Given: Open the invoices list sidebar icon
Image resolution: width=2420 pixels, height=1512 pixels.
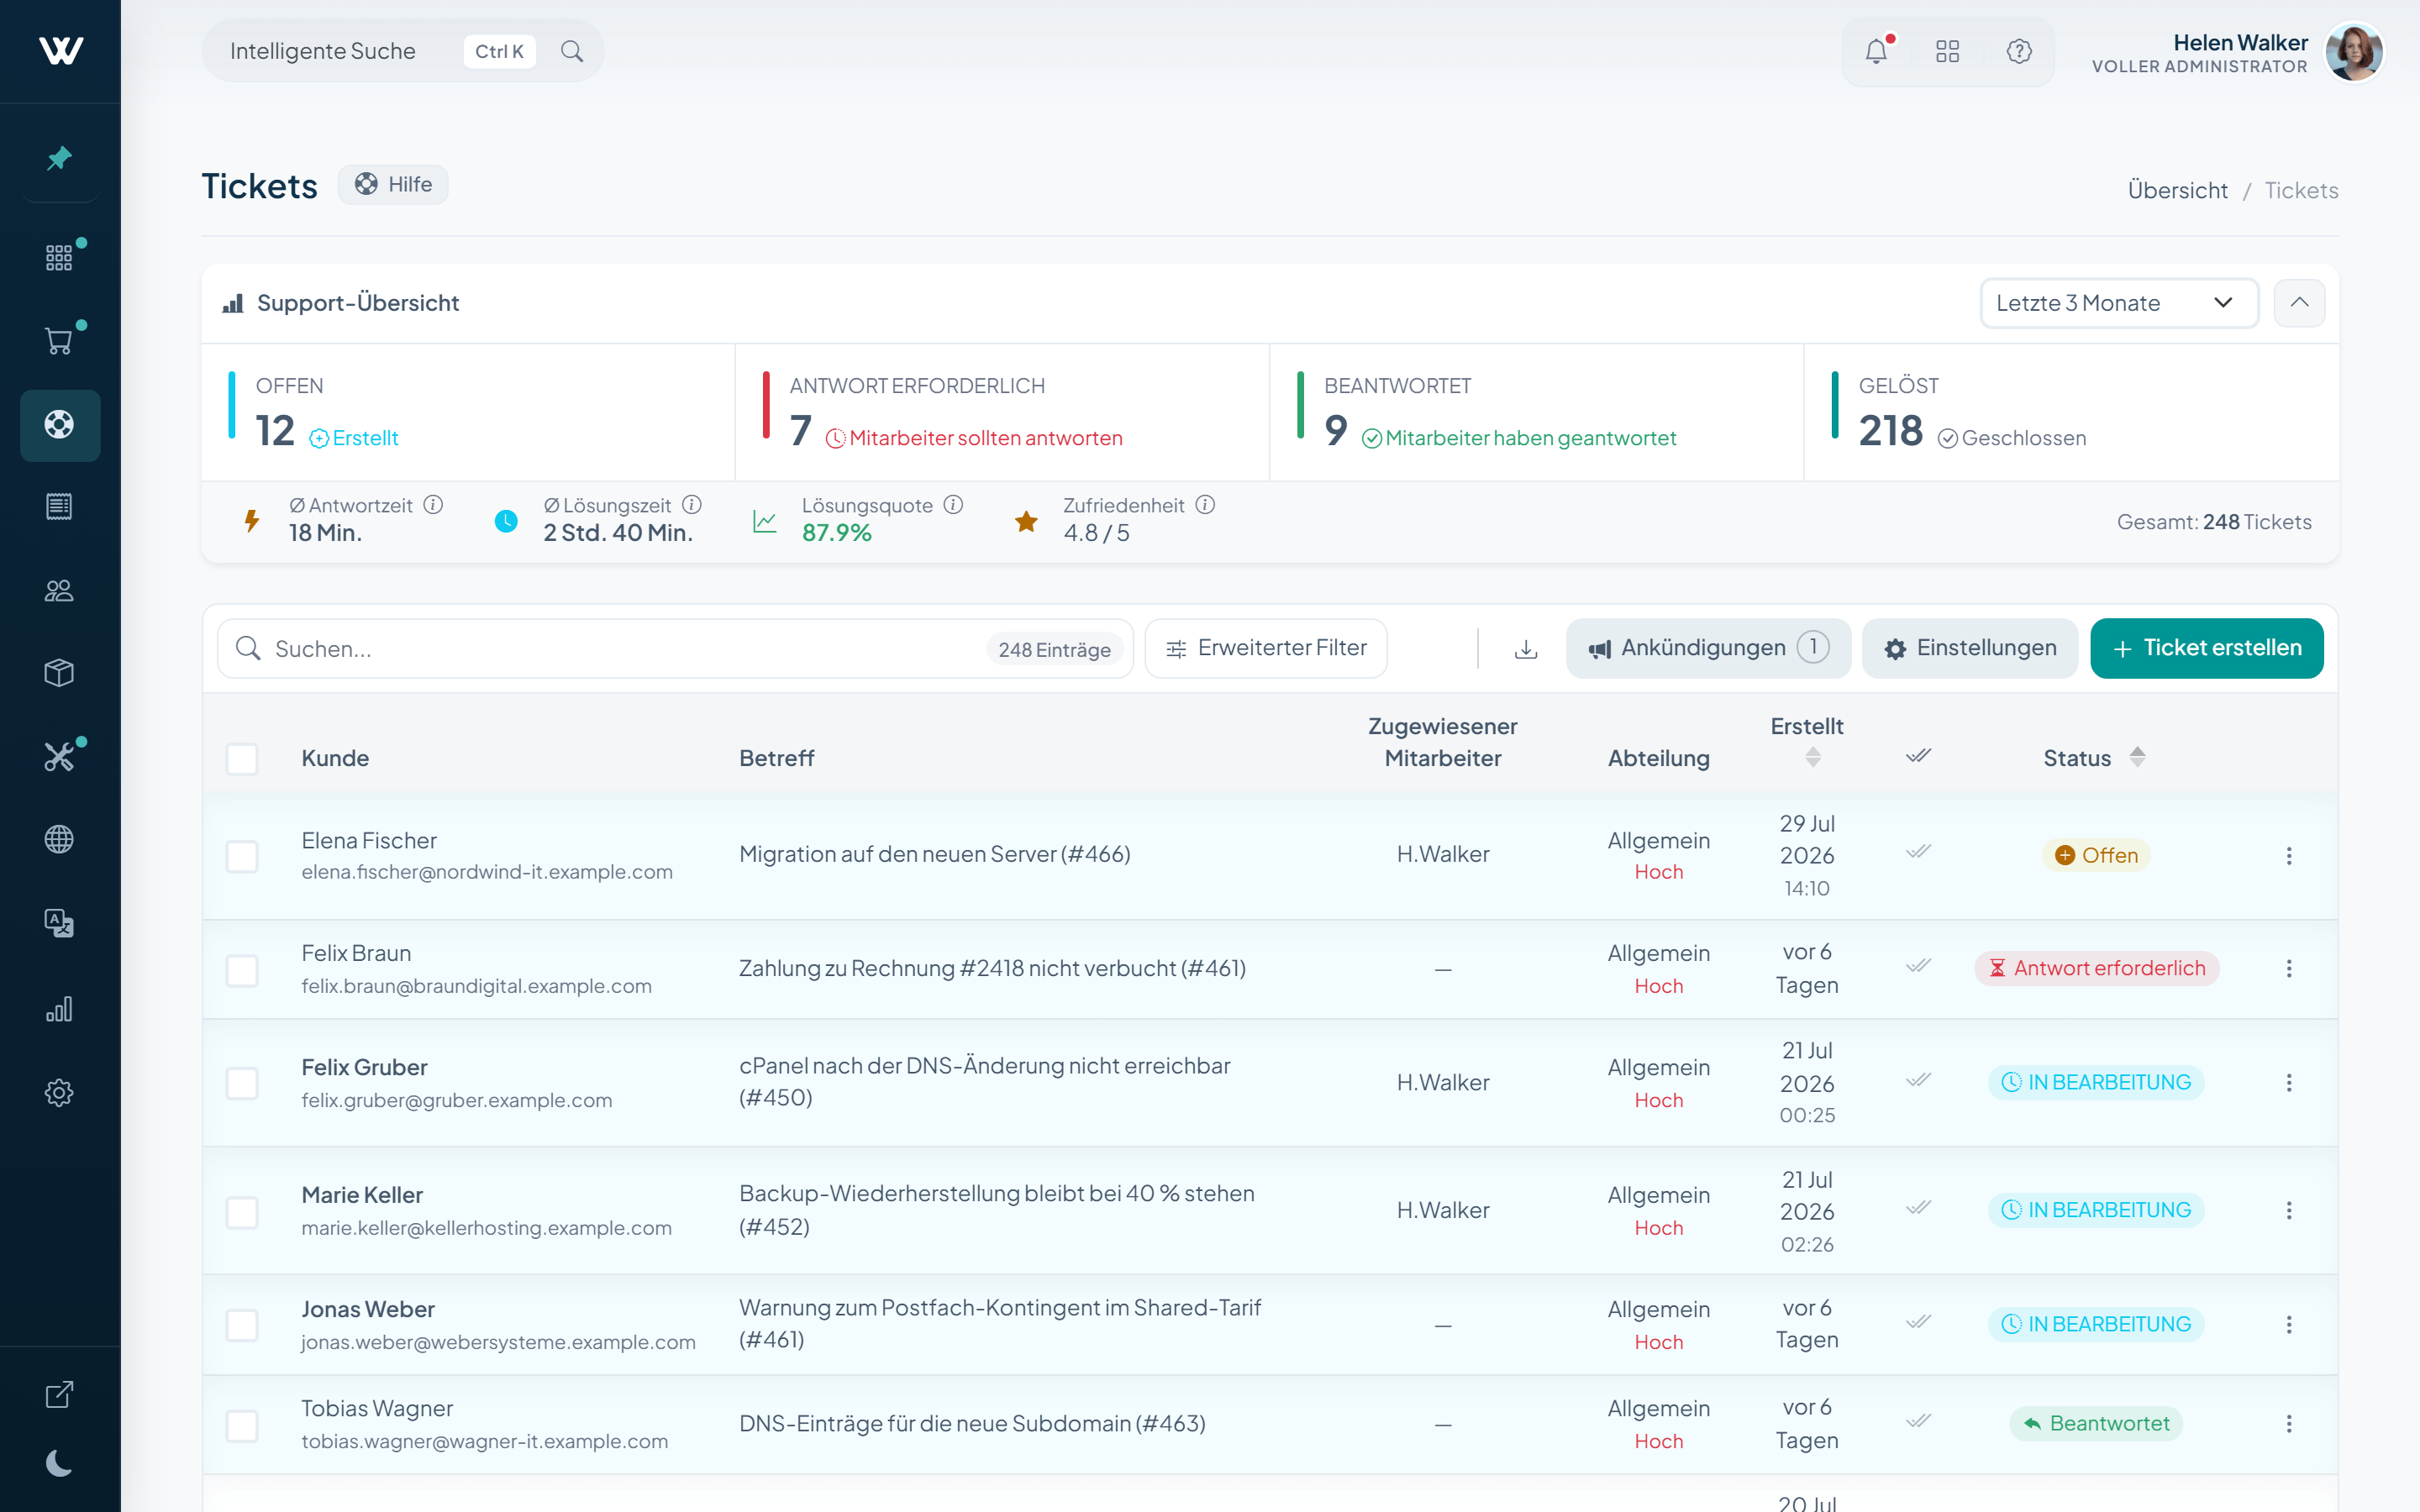Looking at the screenshot, I should pyautogui.click(x=60, y=506).
